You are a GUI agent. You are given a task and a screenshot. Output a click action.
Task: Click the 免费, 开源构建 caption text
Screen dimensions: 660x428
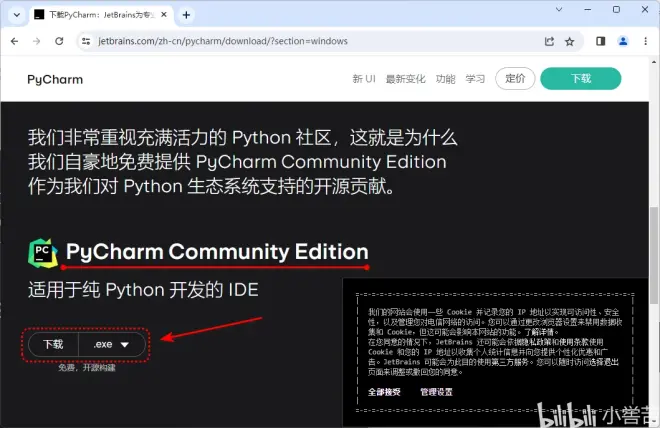click(87, 368)
